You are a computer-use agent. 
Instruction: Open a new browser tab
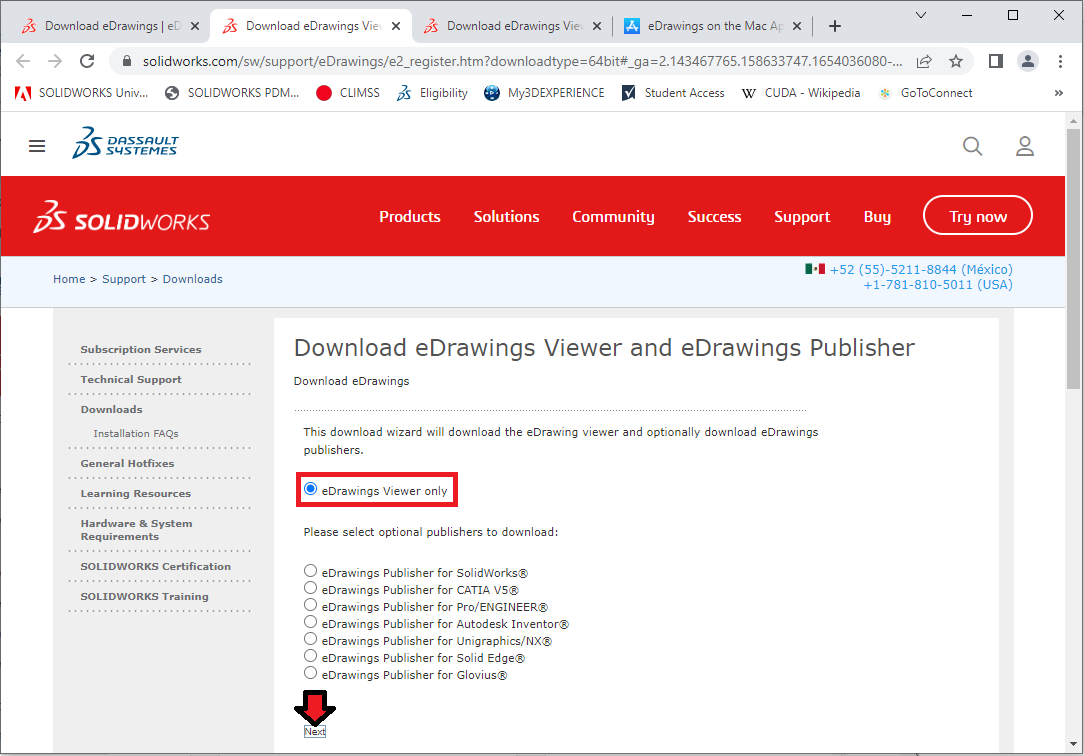click(x=835, y=26)
